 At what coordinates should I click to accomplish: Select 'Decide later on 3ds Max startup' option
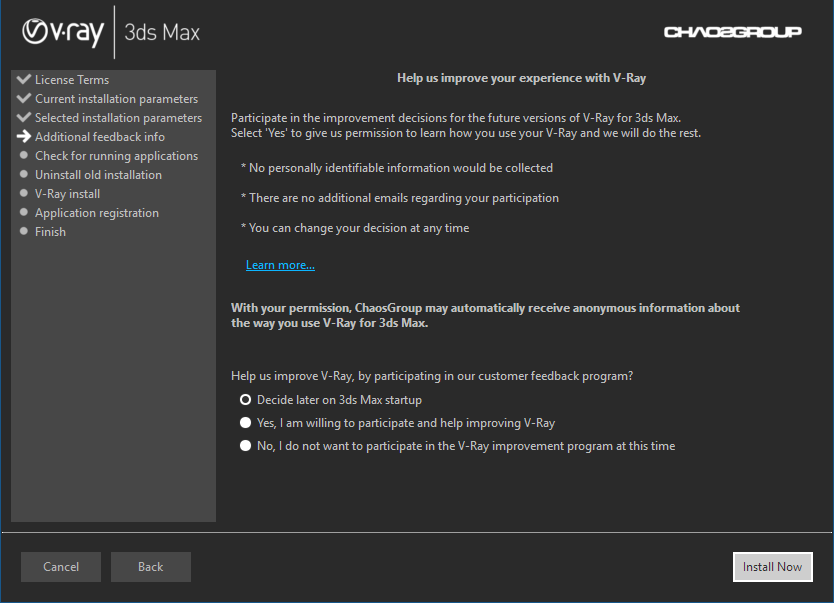[x=245, y=399]
